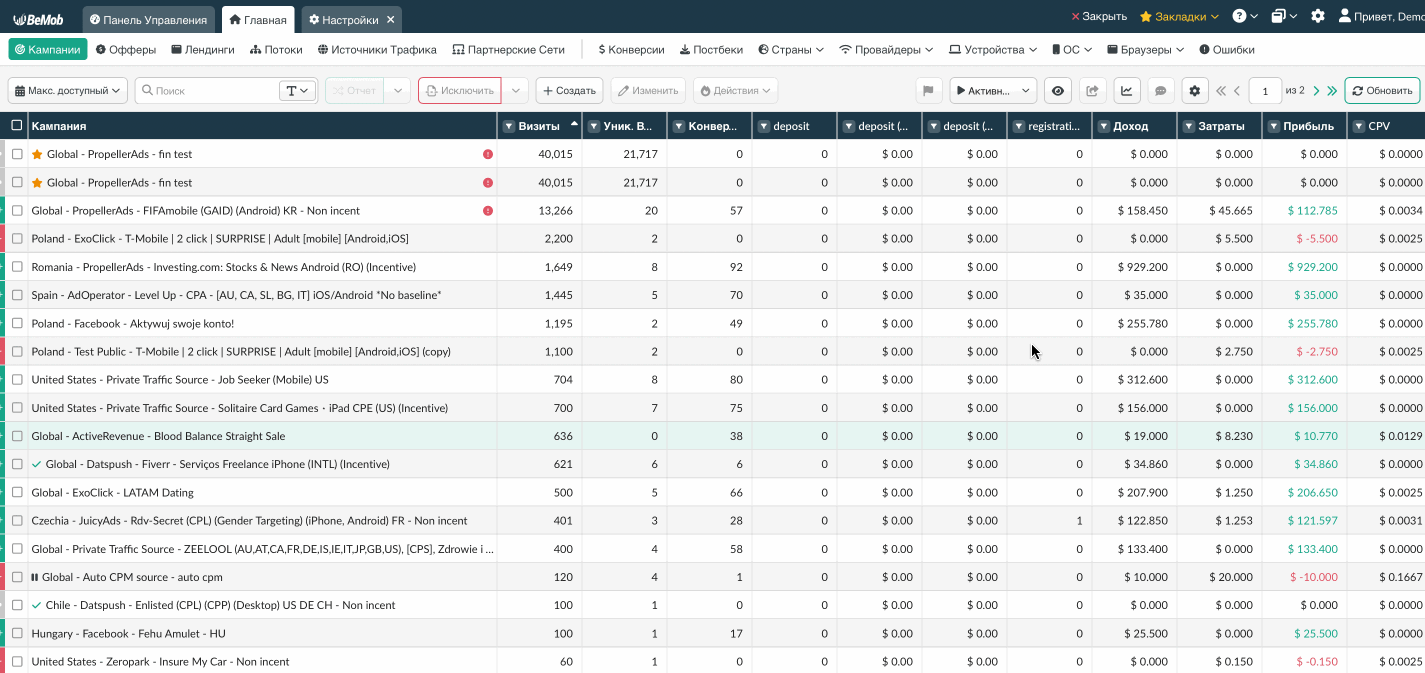Open the Устройства dropdown
The height and width of the screenshot is (673, 1425).
(x=994, y=49)
